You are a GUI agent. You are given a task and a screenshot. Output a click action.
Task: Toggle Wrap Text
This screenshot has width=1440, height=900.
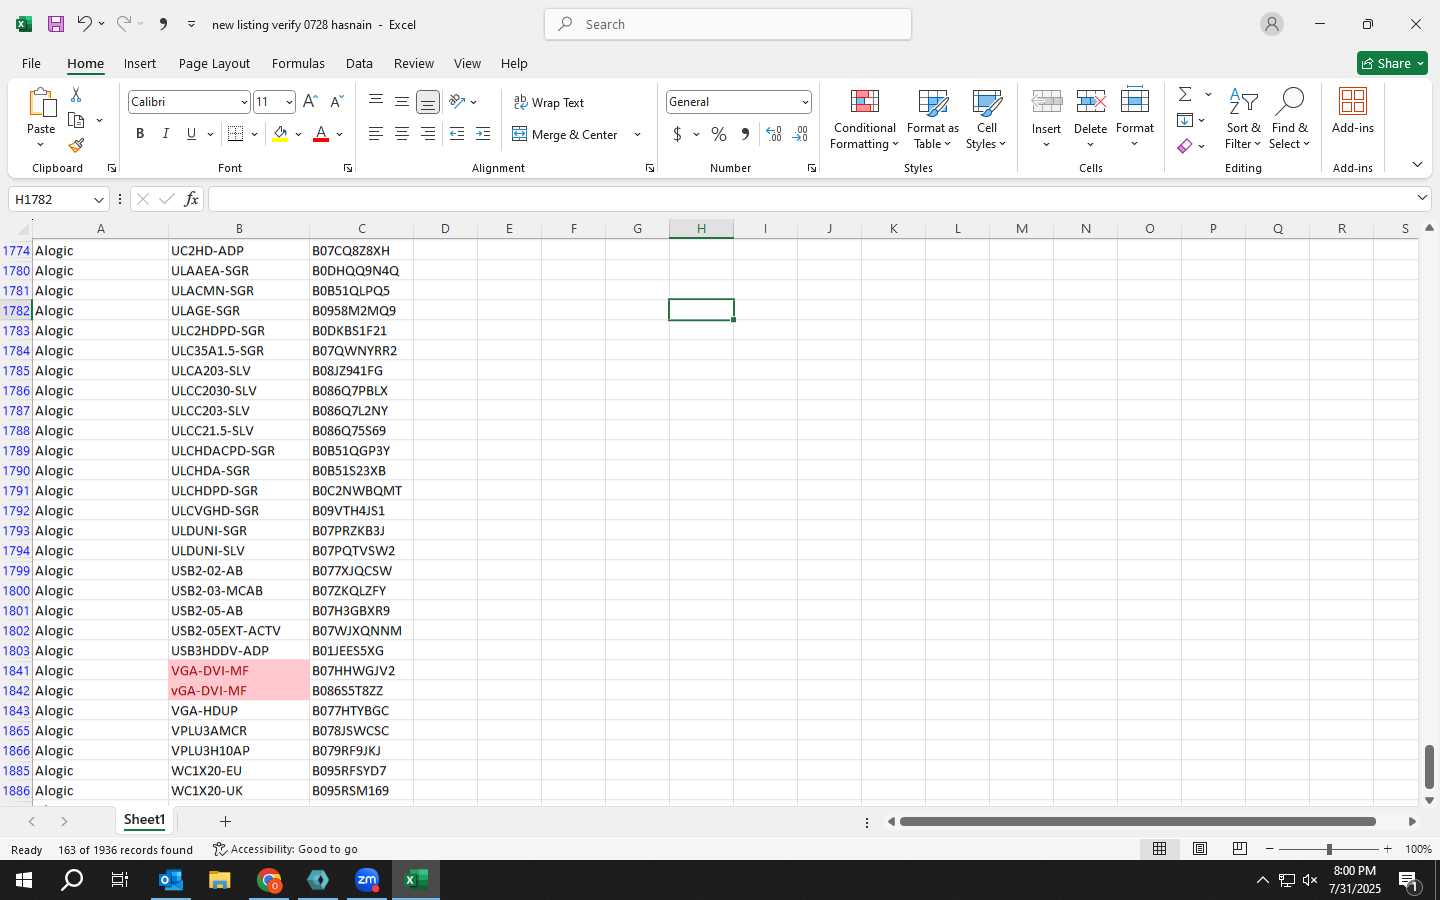(549, 102)
